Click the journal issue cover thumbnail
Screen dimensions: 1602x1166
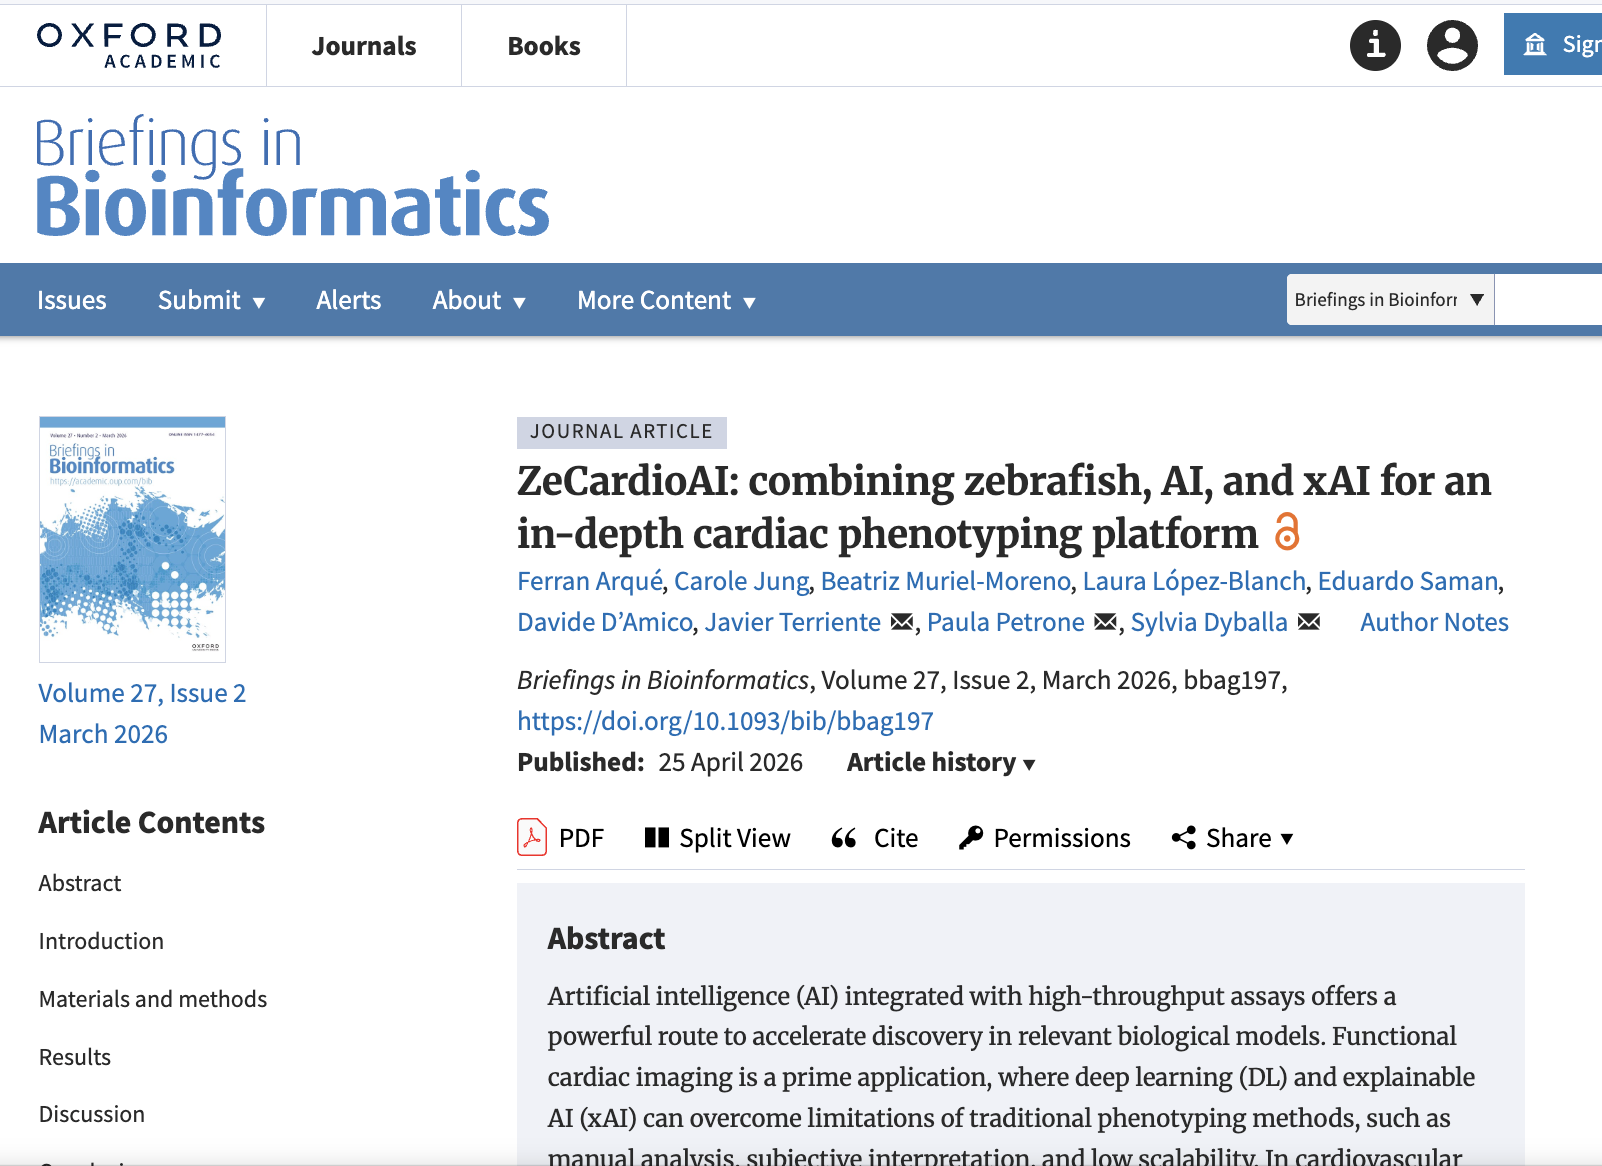tap(132, 539)
